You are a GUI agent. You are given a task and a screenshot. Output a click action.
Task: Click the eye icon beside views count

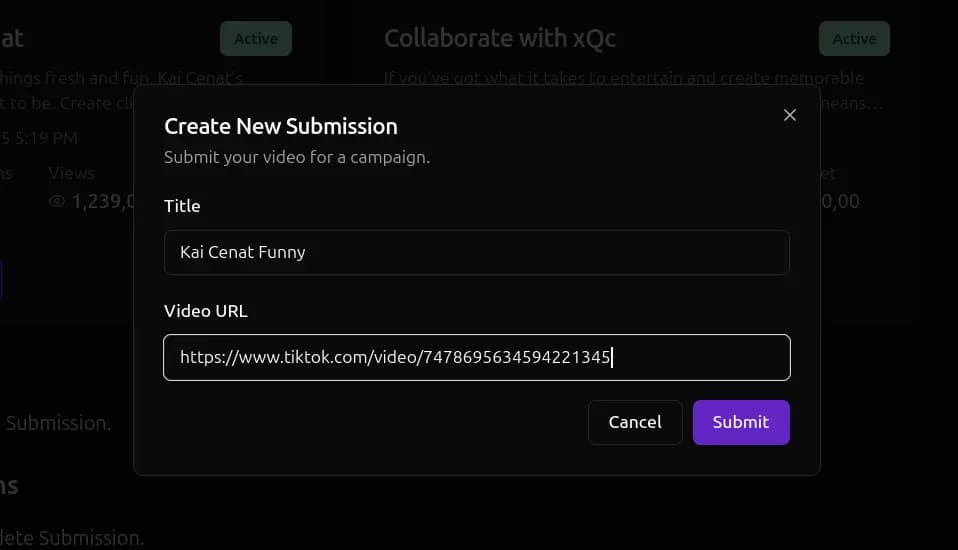57,201
